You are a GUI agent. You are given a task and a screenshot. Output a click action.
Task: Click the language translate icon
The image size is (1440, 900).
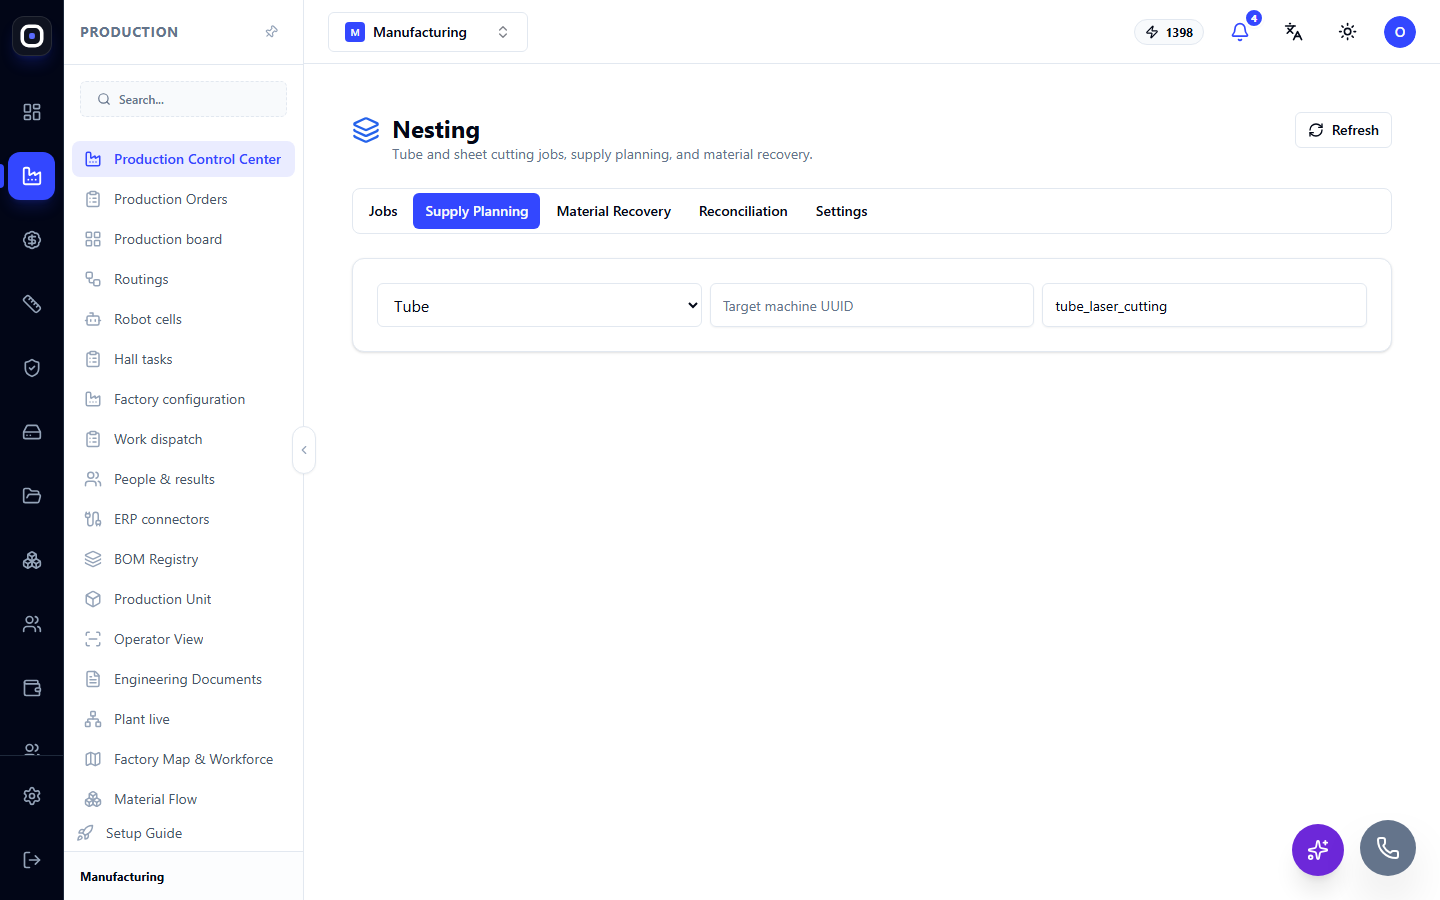pyautogui.click(x=1294, y=32)
